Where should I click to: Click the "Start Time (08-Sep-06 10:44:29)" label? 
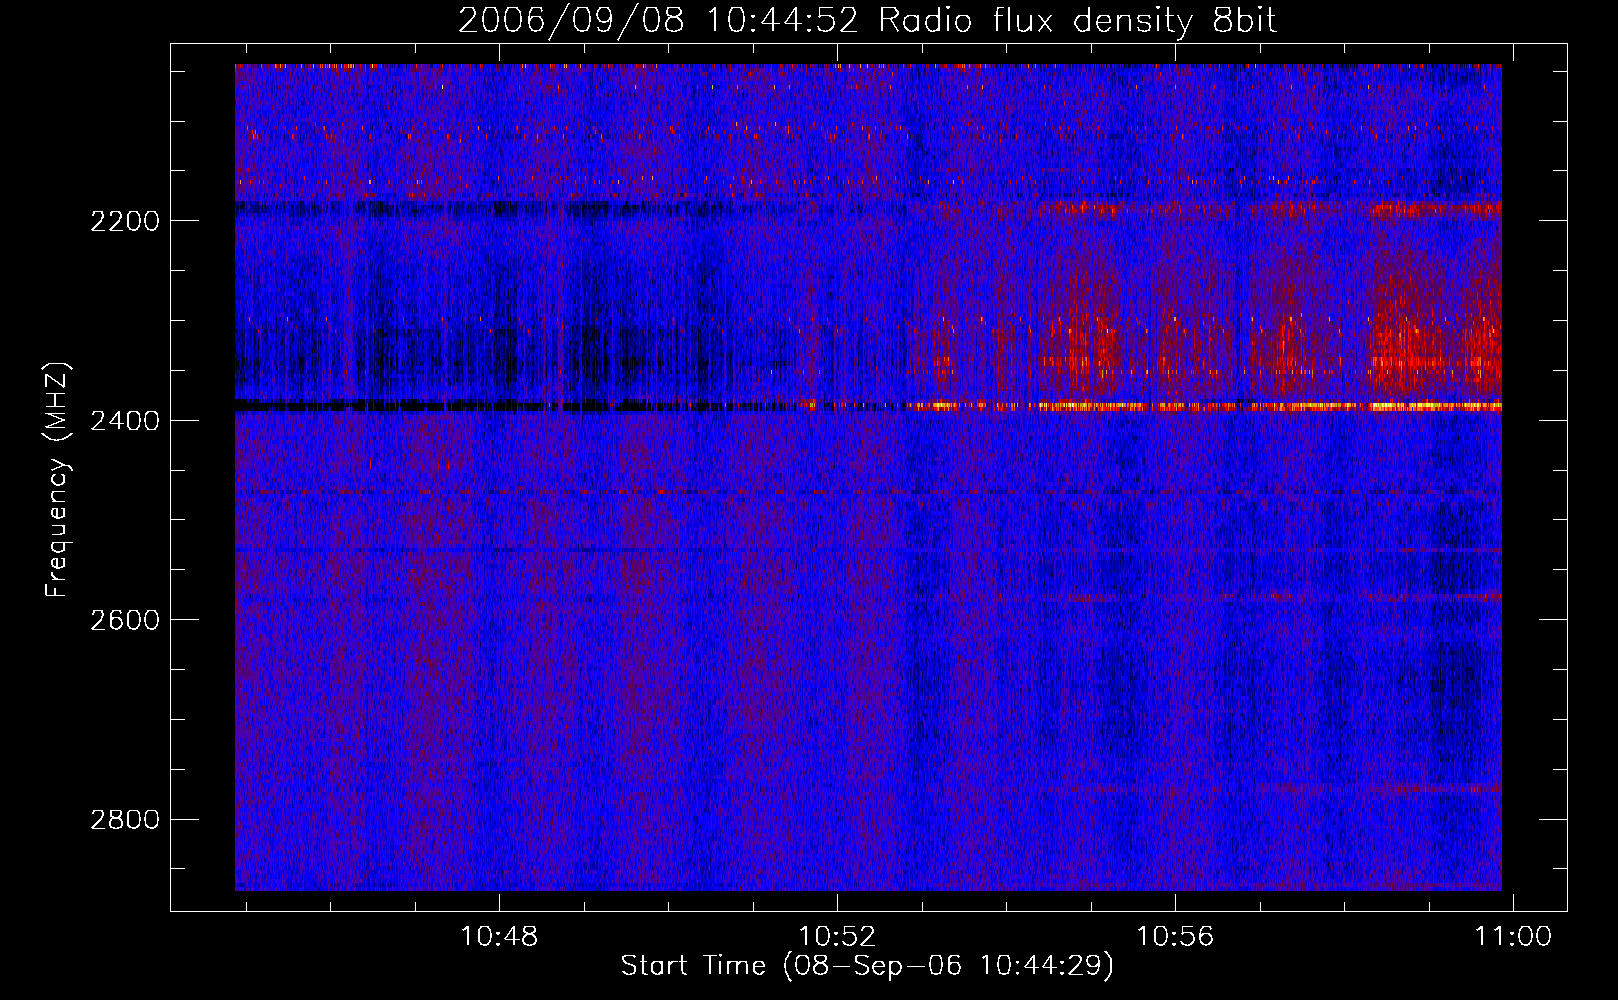coord(867,966)
